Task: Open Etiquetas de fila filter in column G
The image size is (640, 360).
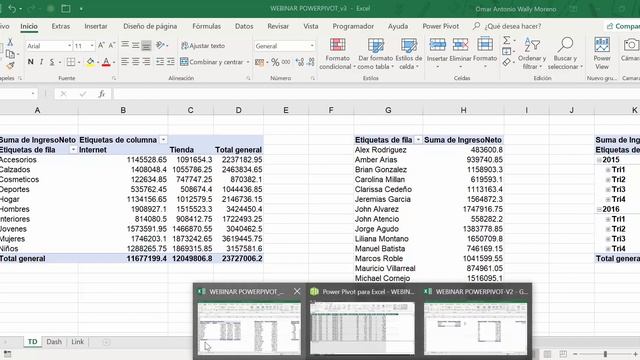Action: pos(418,140)
